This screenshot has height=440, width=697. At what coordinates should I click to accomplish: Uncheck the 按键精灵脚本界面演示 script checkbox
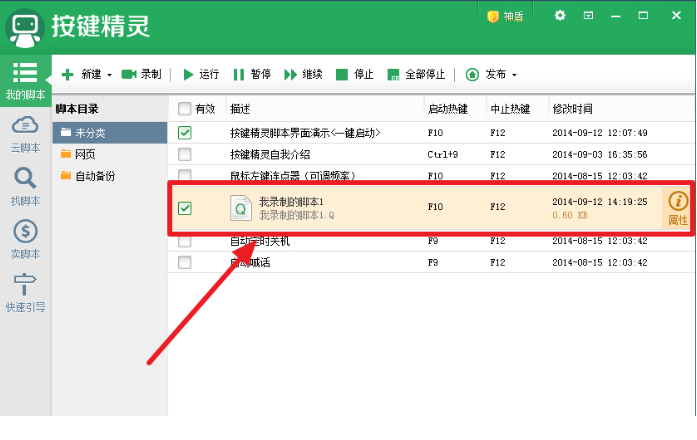click(x=184, y=132)
